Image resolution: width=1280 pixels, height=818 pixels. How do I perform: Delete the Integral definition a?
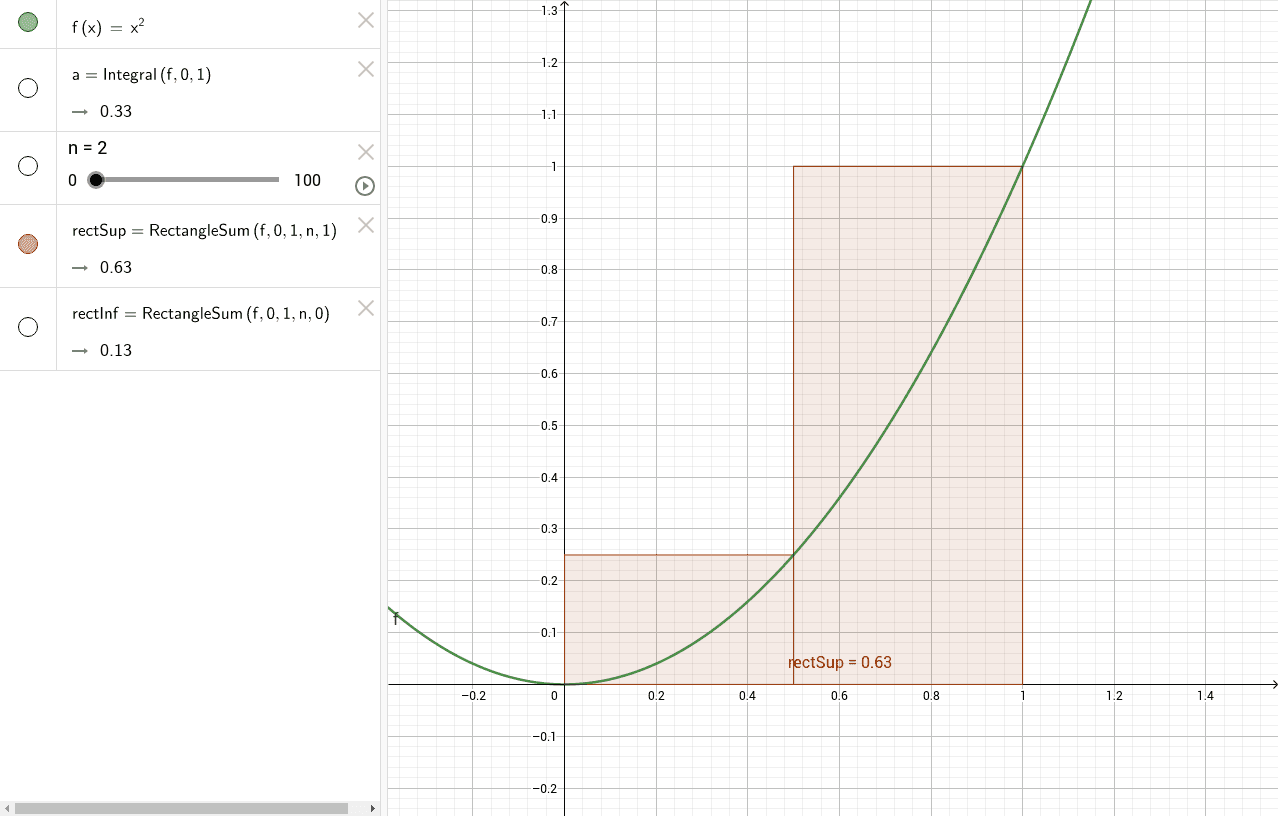(x=365, y=69)
